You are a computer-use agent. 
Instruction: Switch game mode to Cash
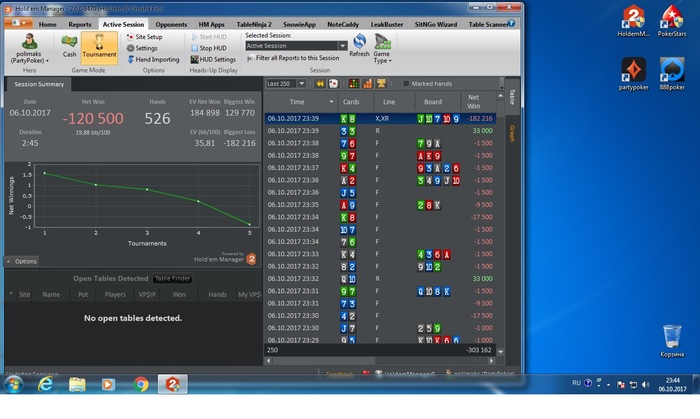[69, 46]
